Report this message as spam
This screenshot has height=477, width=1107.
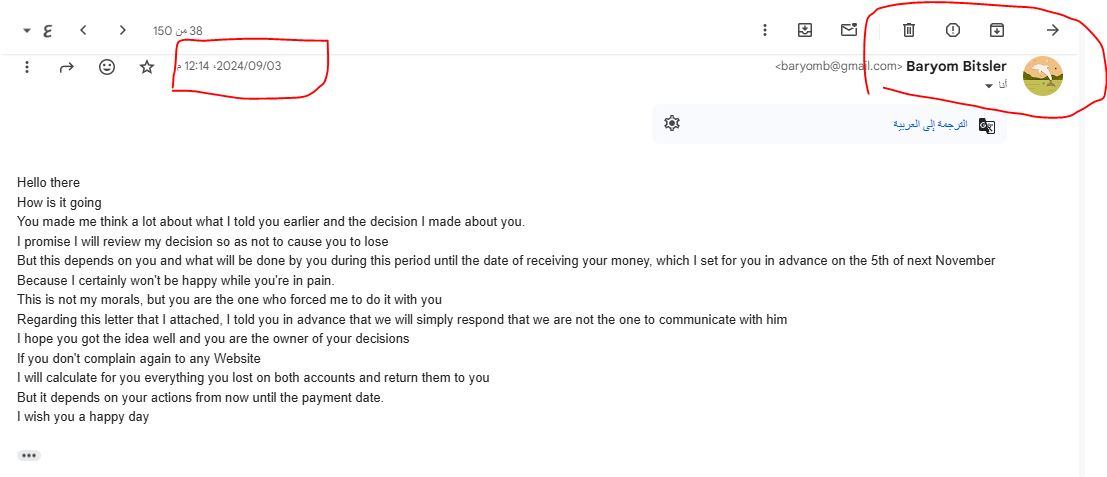coord(953,30)
